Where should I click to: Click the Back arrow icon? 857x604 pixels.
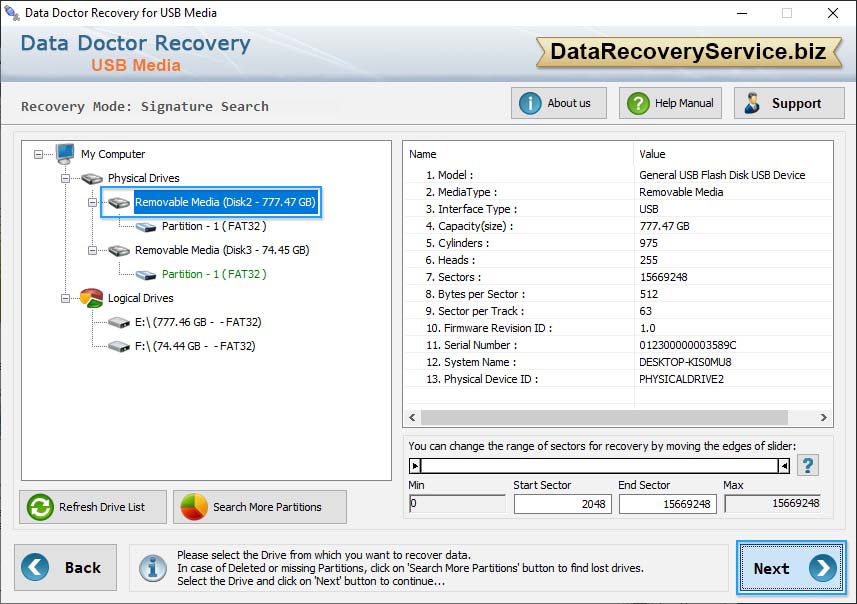[x=35, y=567]
